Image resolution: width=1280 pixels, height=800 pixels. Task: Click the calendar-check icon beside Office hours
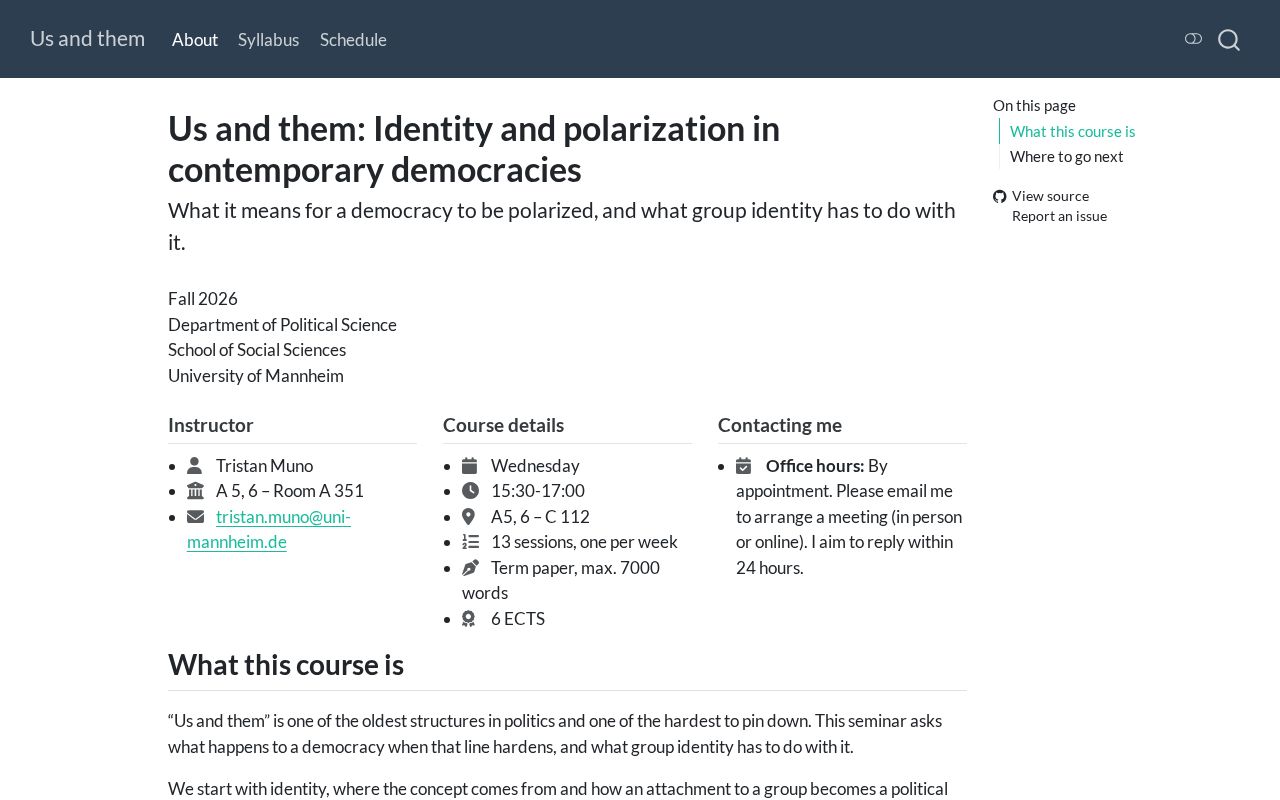(x=743, y=466)
